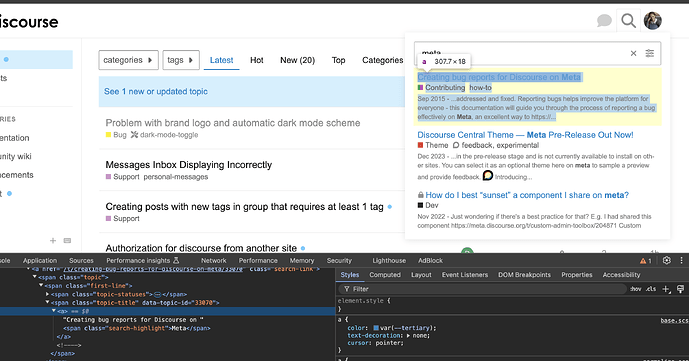Collapse span class topic-title node

pos(47,303)
